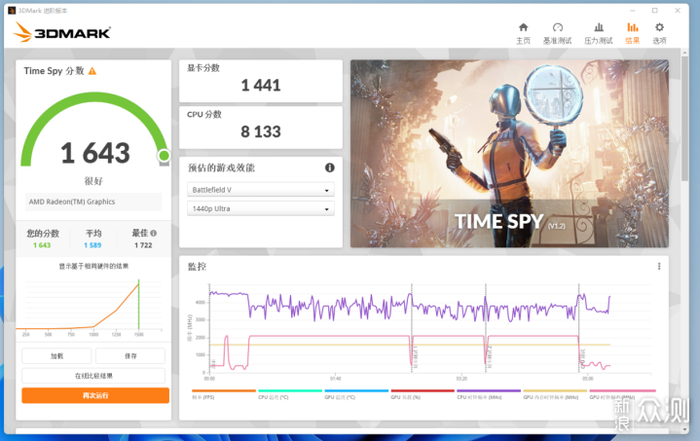
Task: Click the vertical scrollbar of the results page
Action: [x=685, y=118]
